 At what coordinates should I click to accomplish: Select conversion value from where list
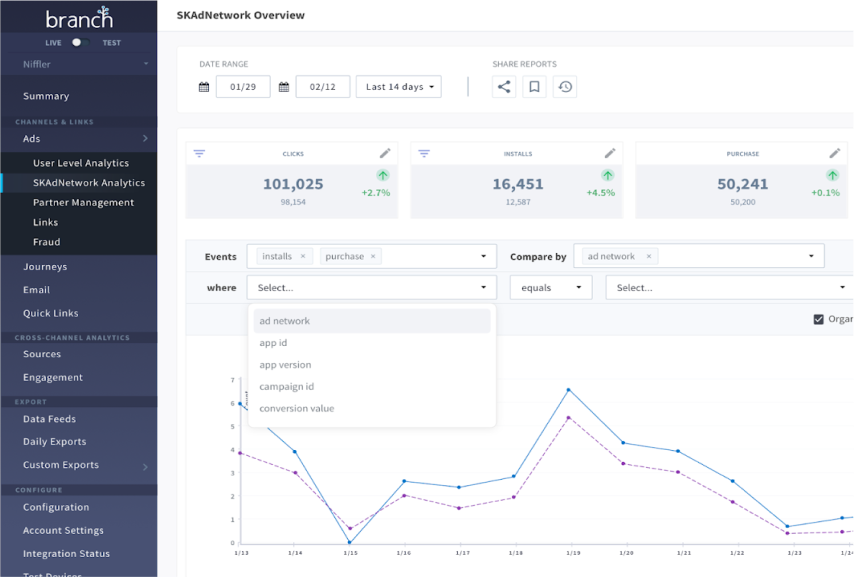click(296, 408)
